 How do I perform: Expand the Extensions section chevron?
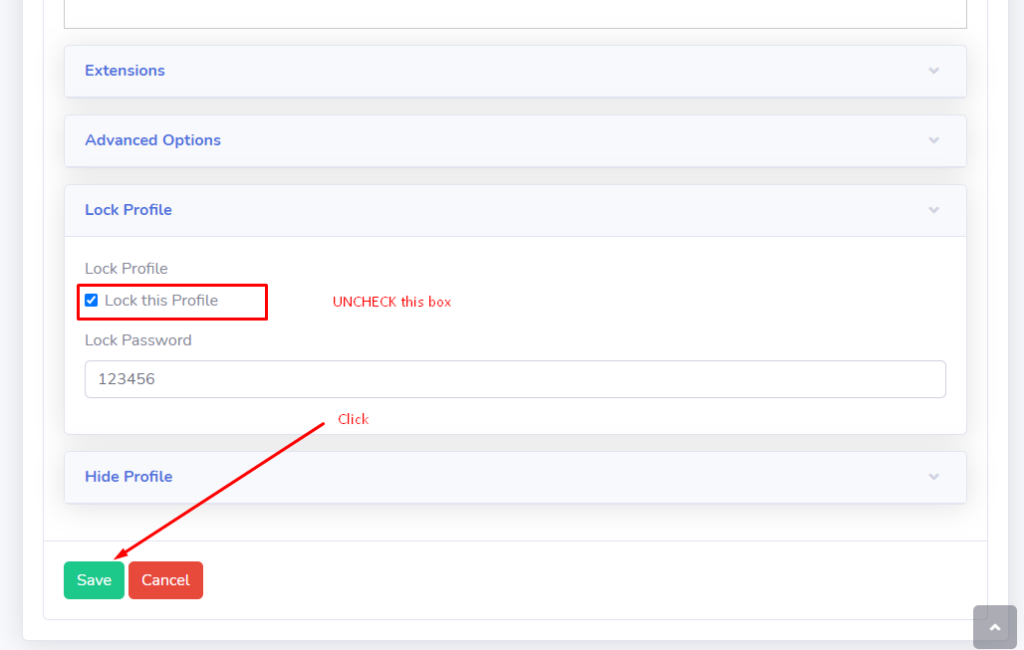coord(934,71)
